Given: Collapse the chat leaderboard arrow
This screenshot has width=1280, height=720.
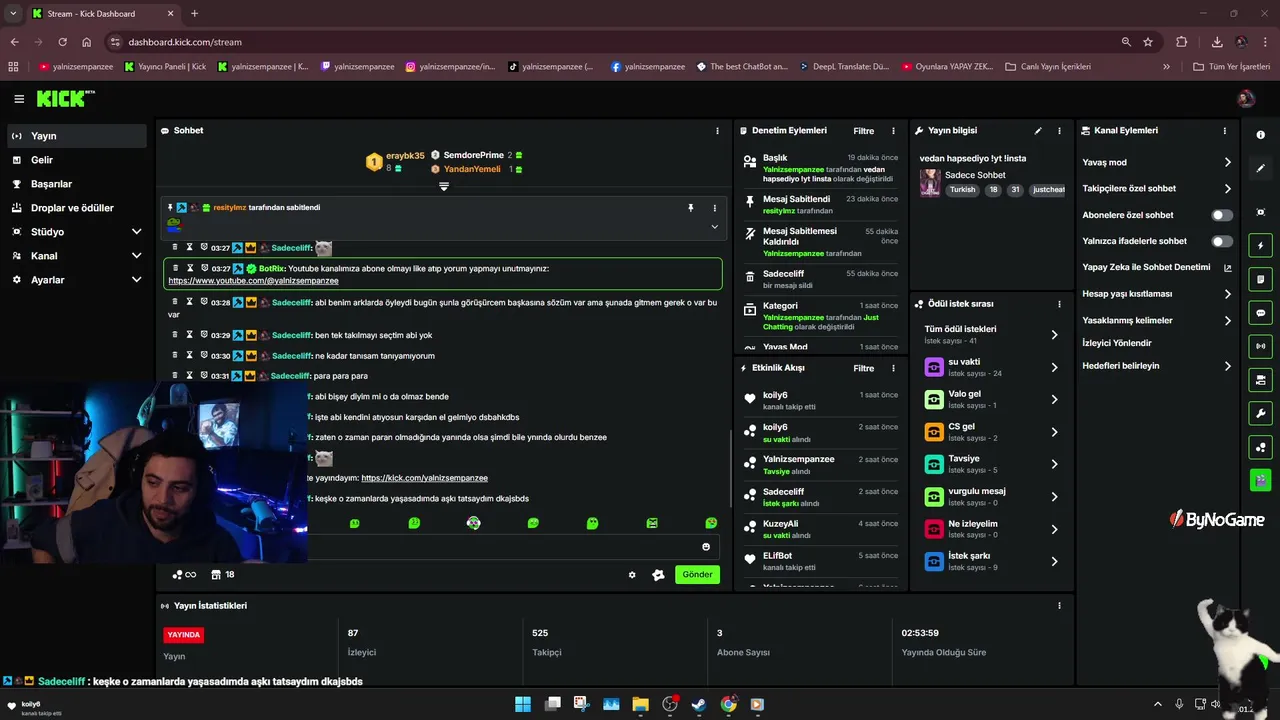Looking at the screenshot, I should 444,186.
